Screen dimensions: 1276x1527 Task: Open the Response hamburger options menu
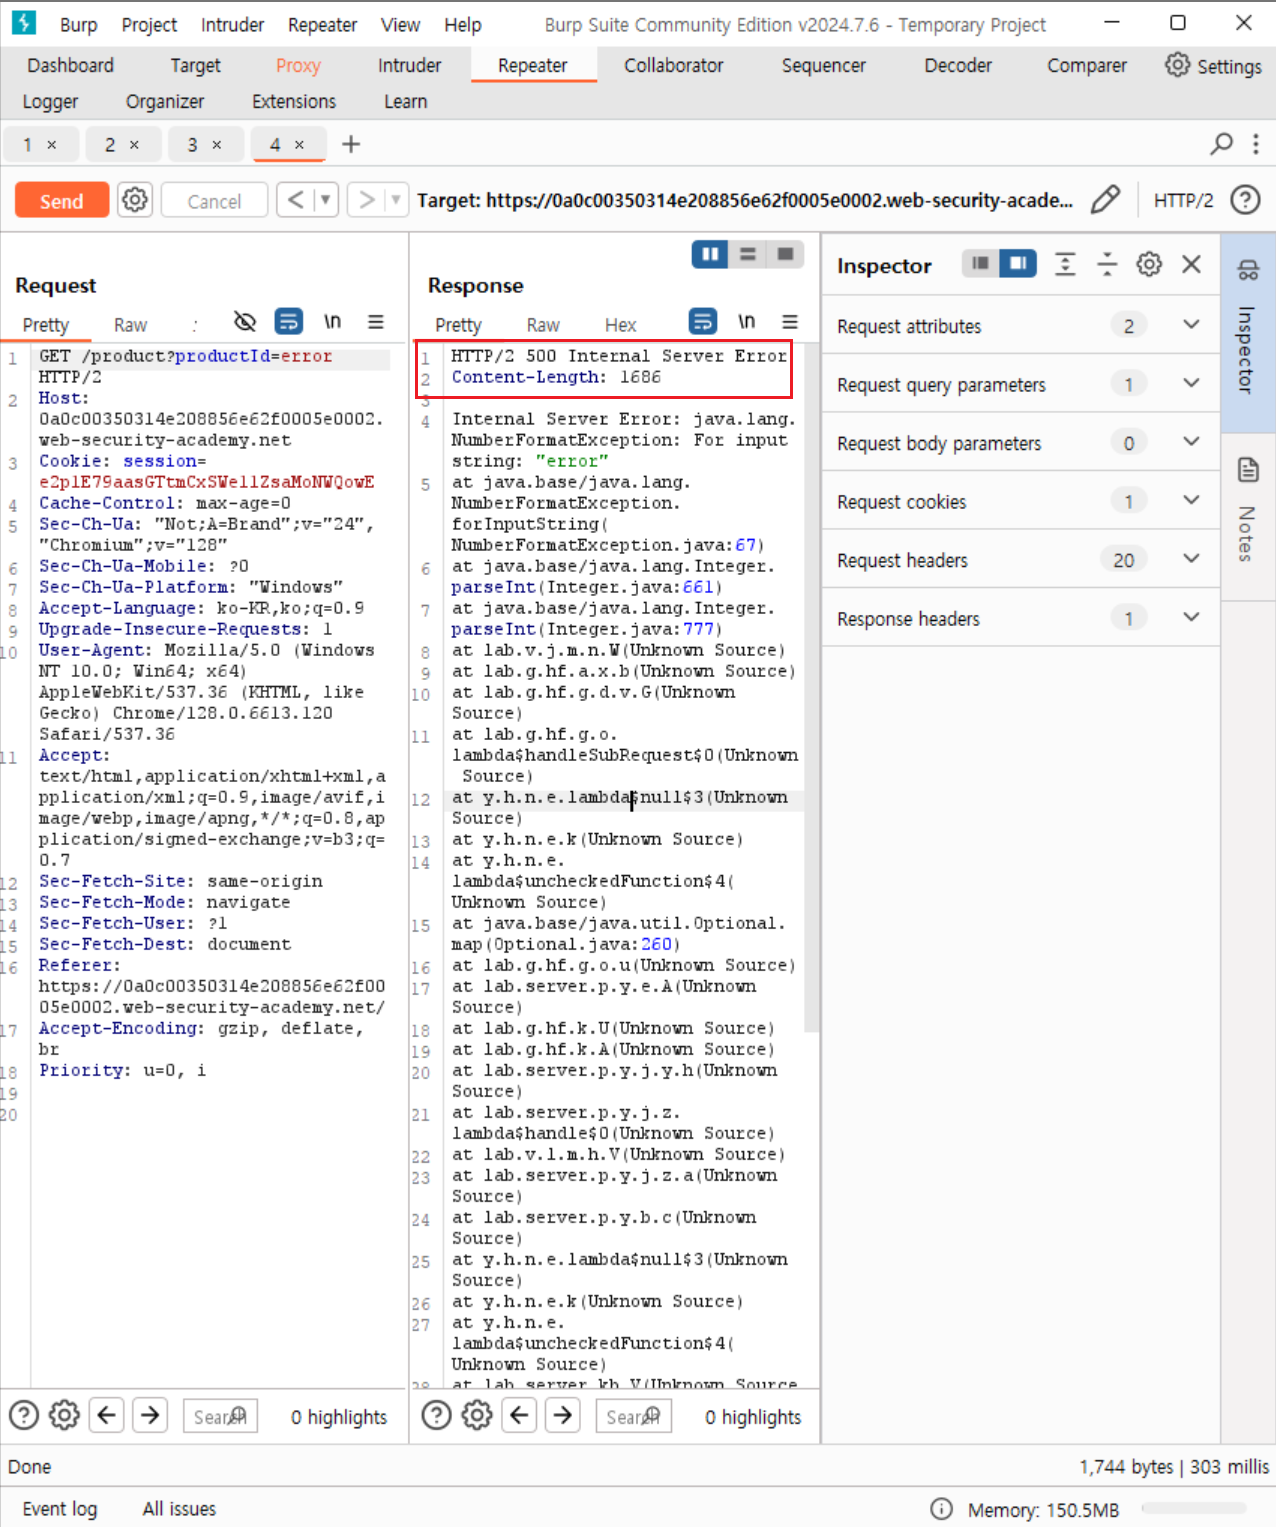[790, 322]
